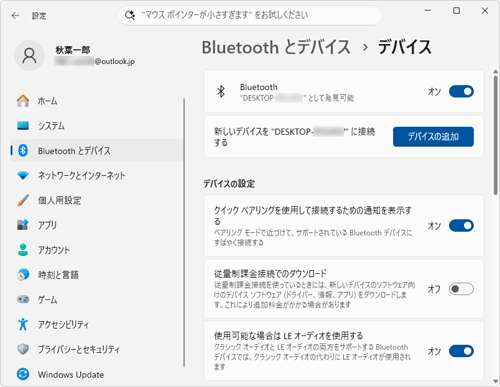Click the privacy shield icon
This screenshot has height=387, width=500.
(x=23, y=349)
